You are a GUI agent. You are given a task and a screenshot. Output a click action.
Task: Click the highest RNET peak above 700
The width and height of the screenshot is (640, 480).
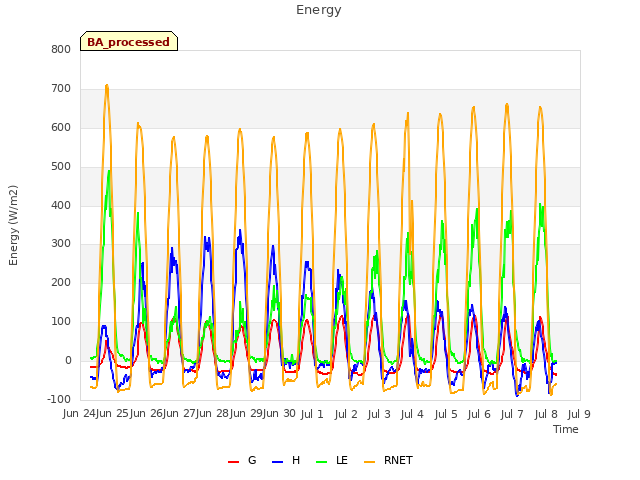107,86
